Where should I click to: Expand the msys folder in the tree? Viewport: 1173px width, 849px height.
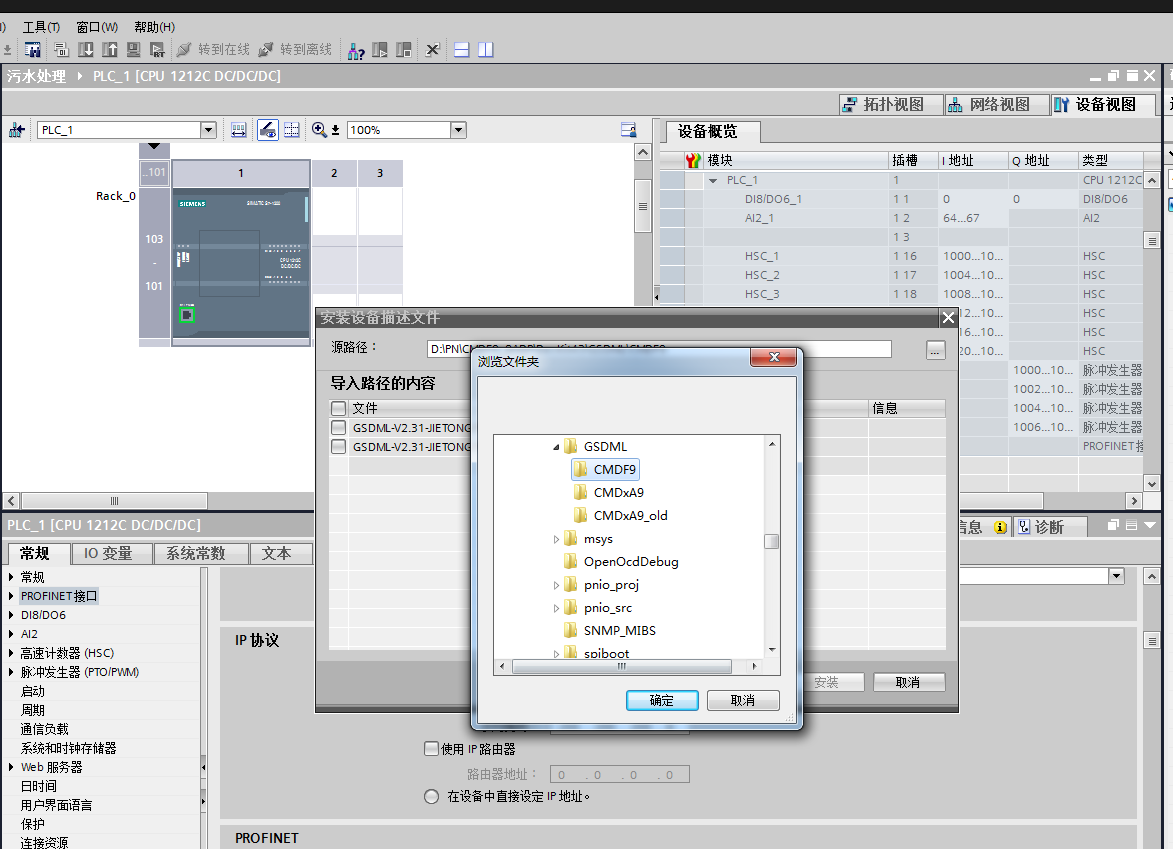pyautogui.click(x=557, y=539)
